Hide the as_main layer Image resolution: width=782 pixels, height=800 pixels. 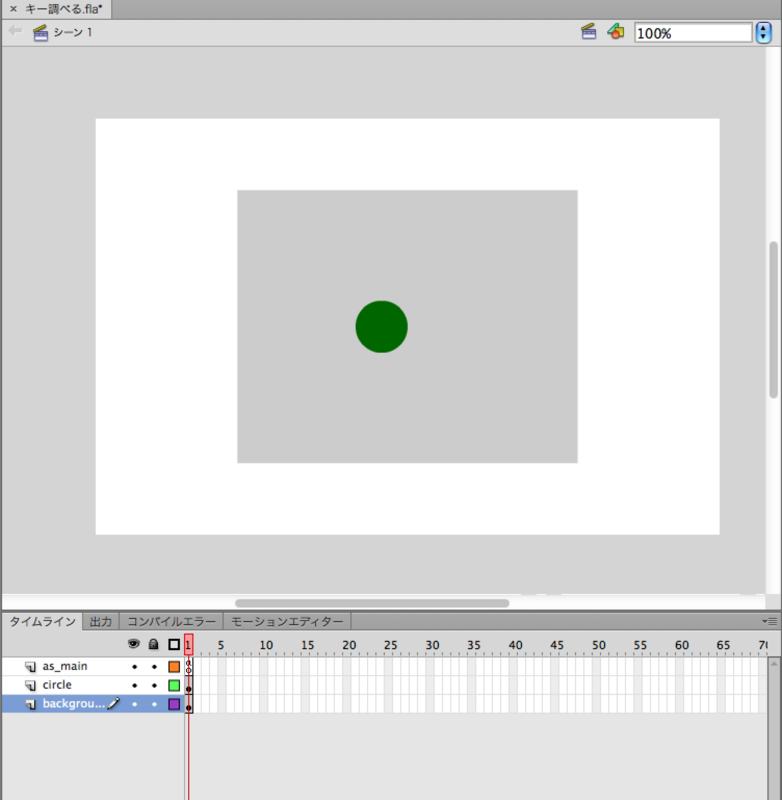pos(134,667)
